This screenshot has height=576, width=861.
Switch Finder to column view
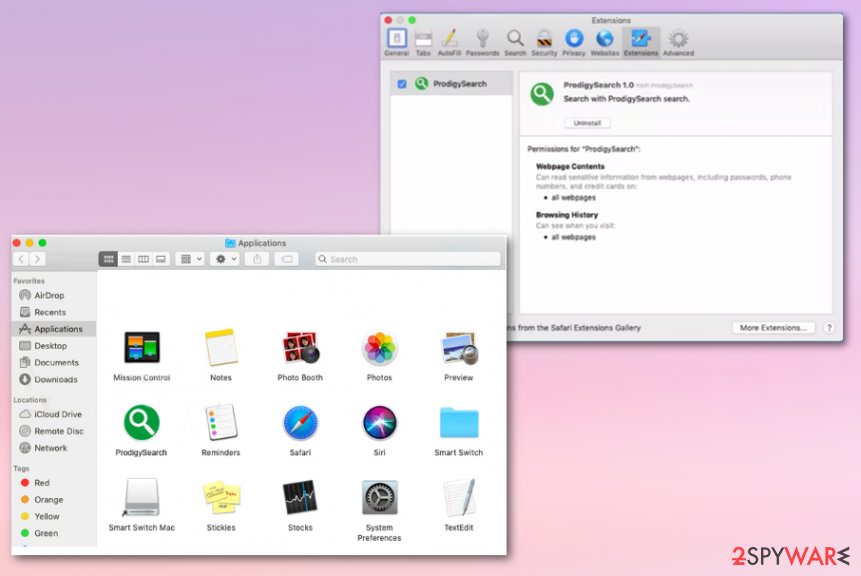pyautogui.click(x=143, y=259)
